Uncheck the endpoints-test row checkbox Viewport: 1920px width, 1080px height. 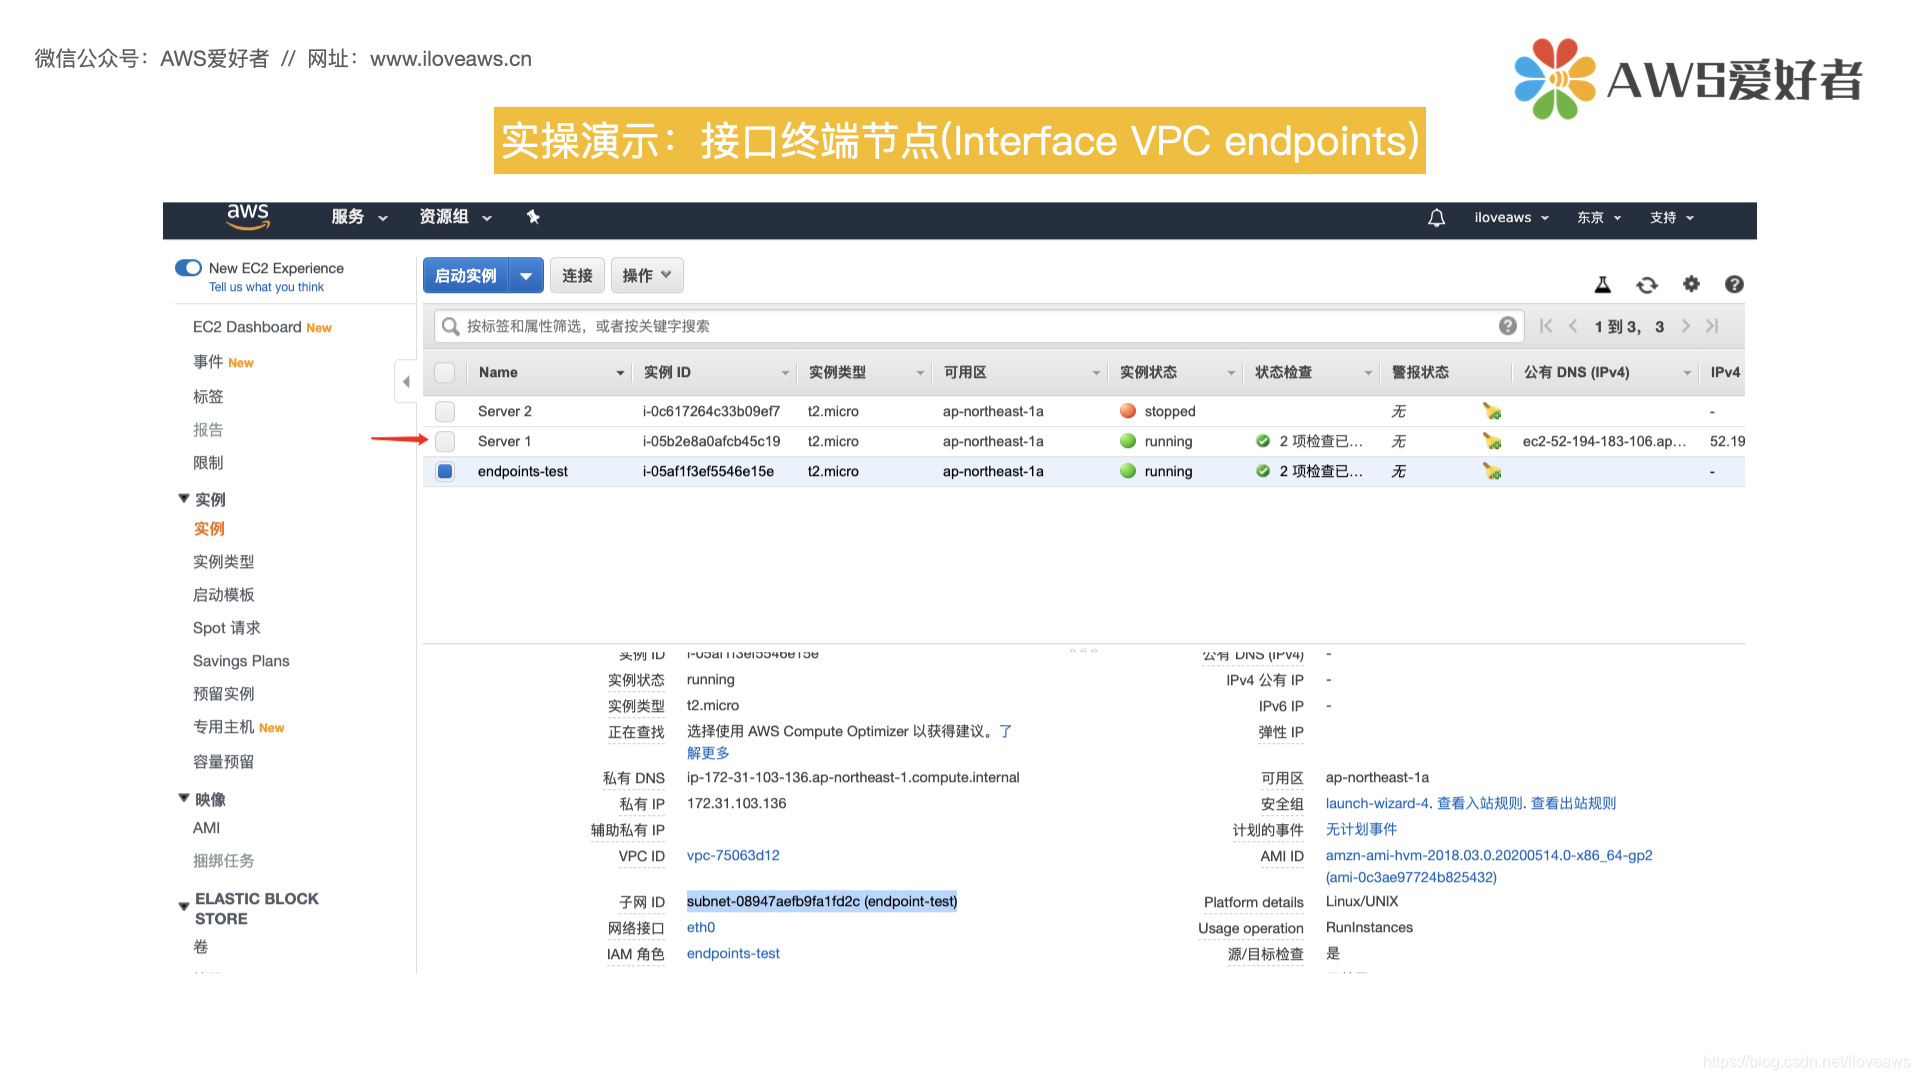pyautogui.click(x=445, y=471)
